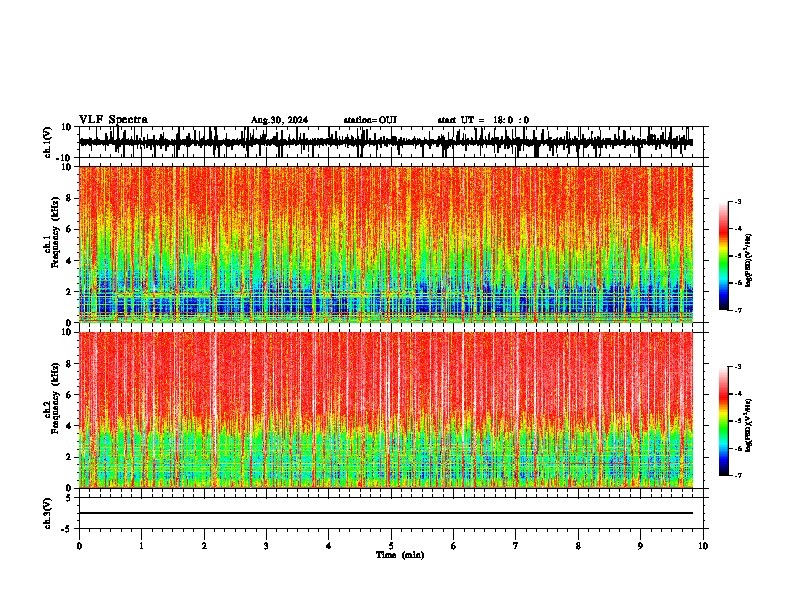
Task: Click the "10" kHz tick of ch.2 spectrogram
Action: click(66, 332)
